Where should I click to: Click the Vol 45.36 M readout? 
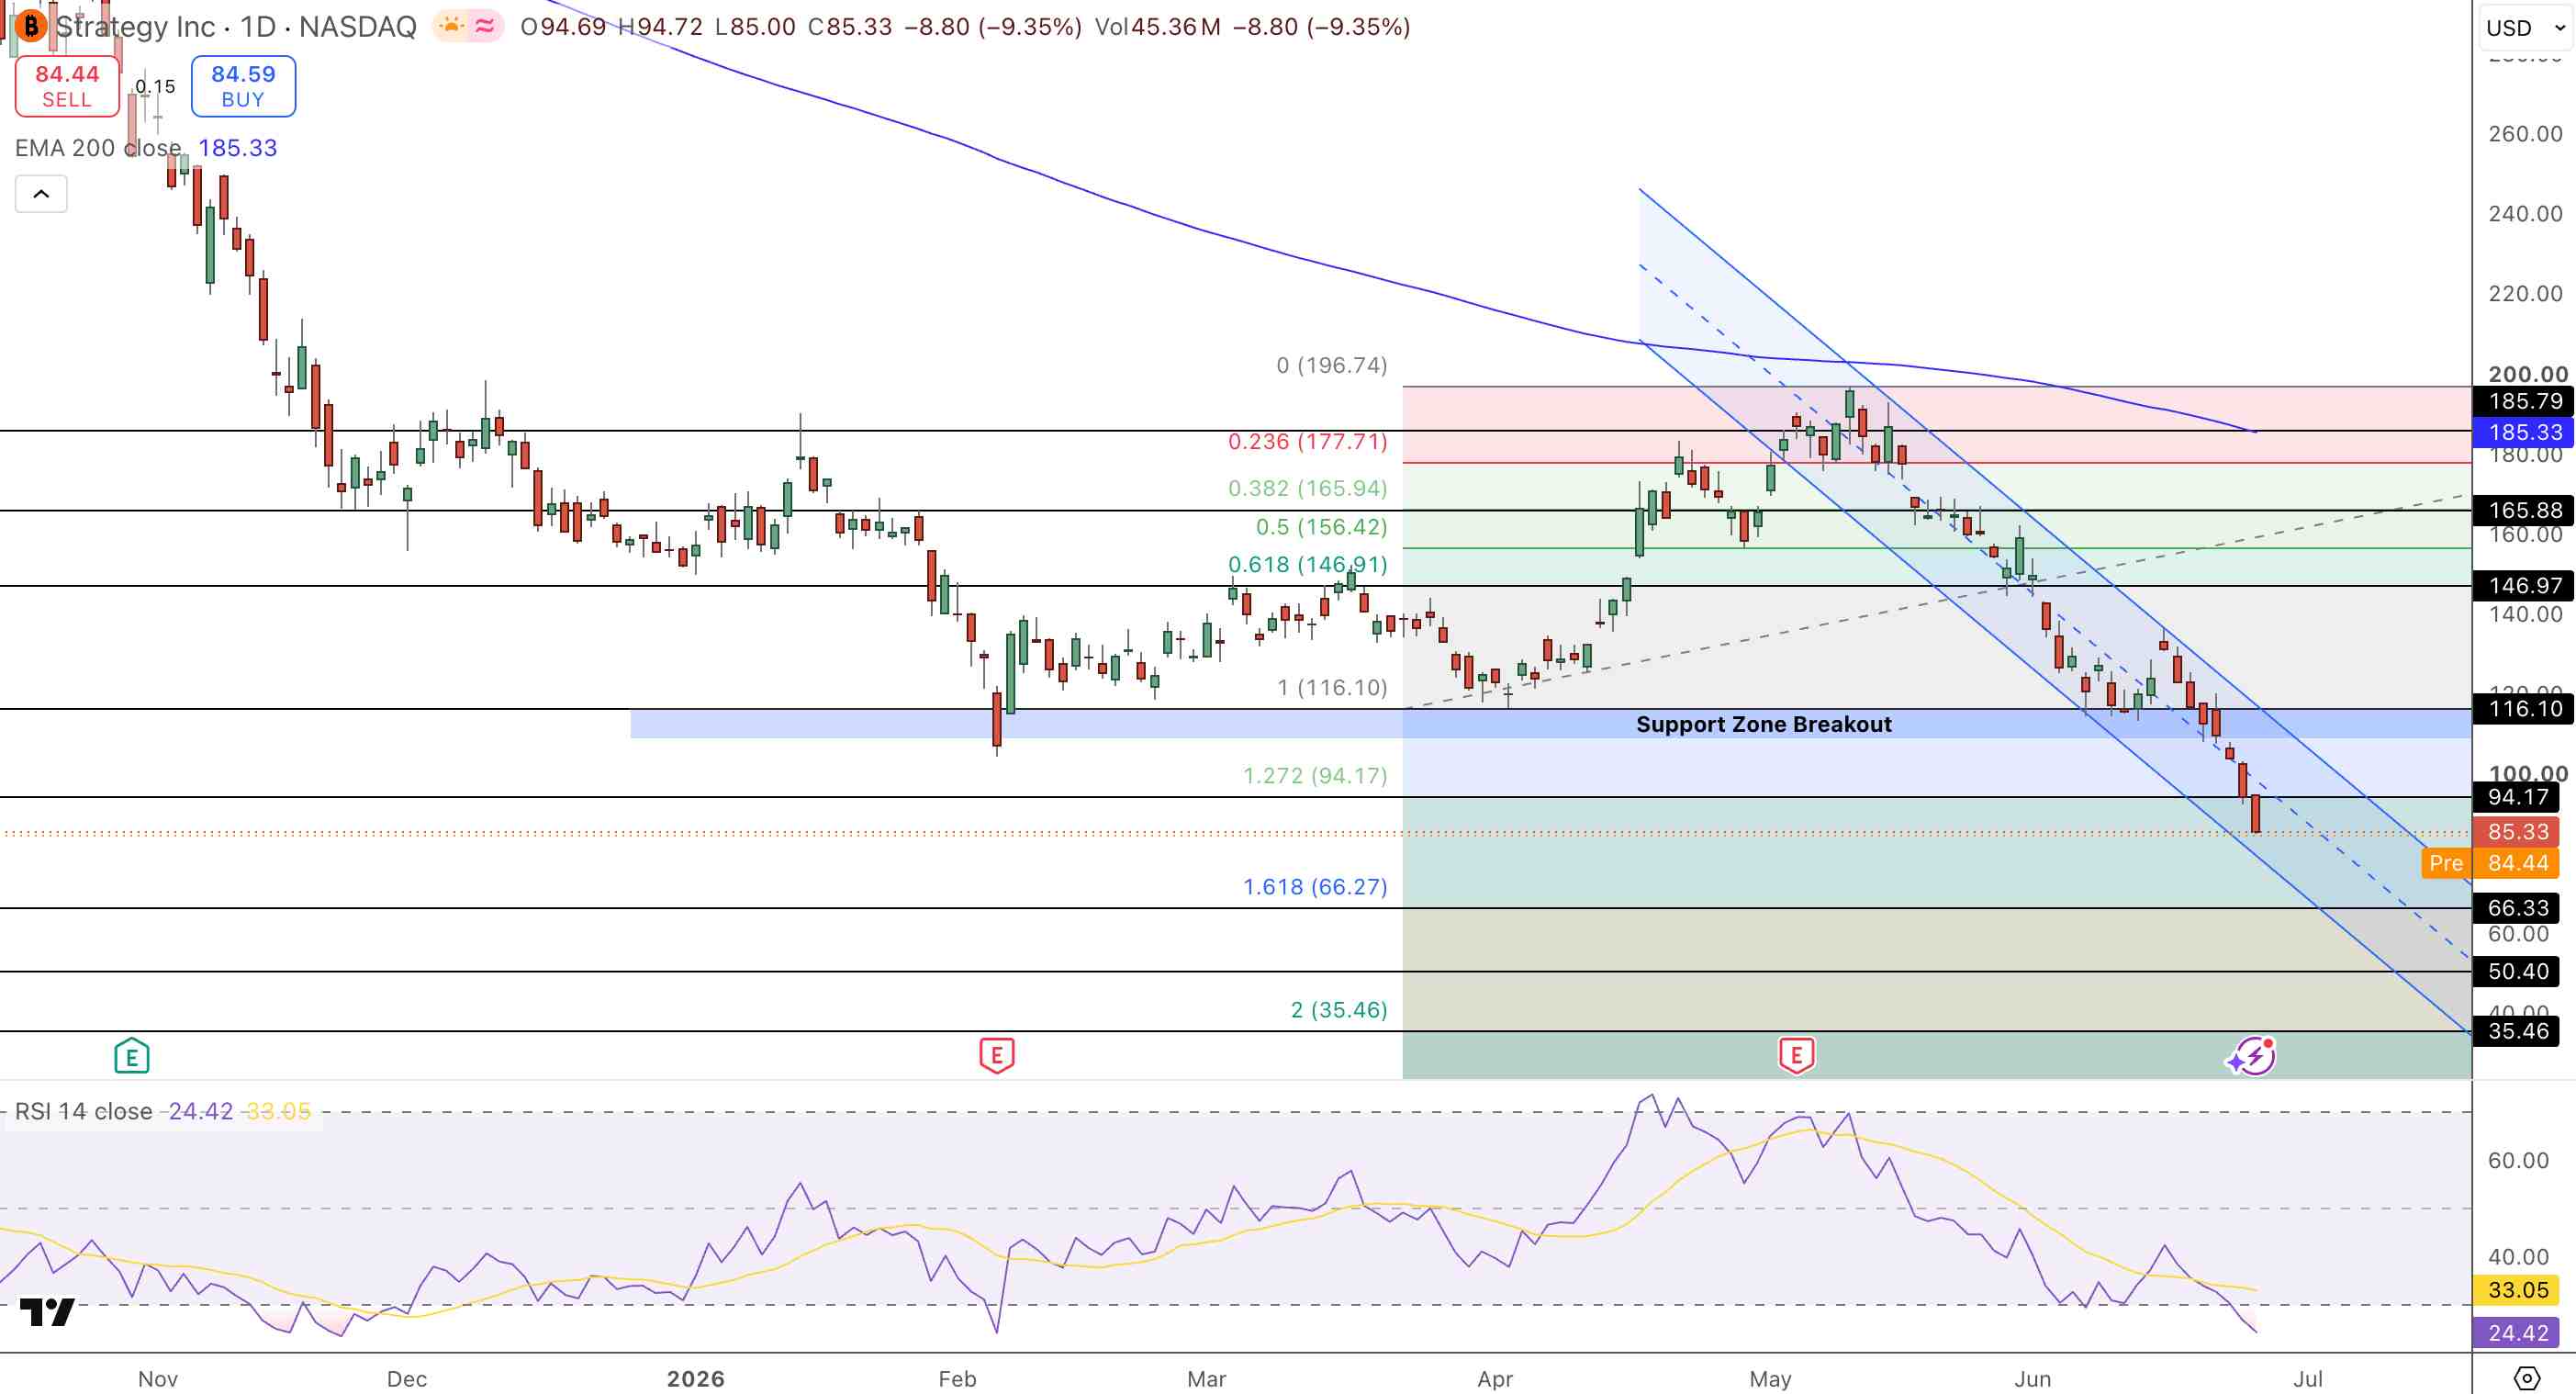(x=1157, y=27)
